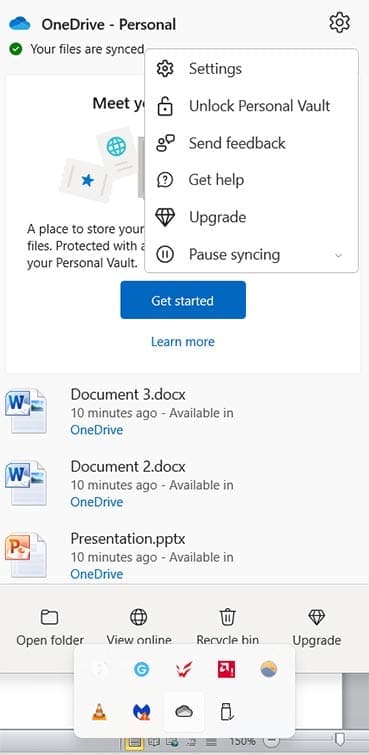Open the AMD software tray icon
This screenshot has height=755, width=369.
[226, 669]
